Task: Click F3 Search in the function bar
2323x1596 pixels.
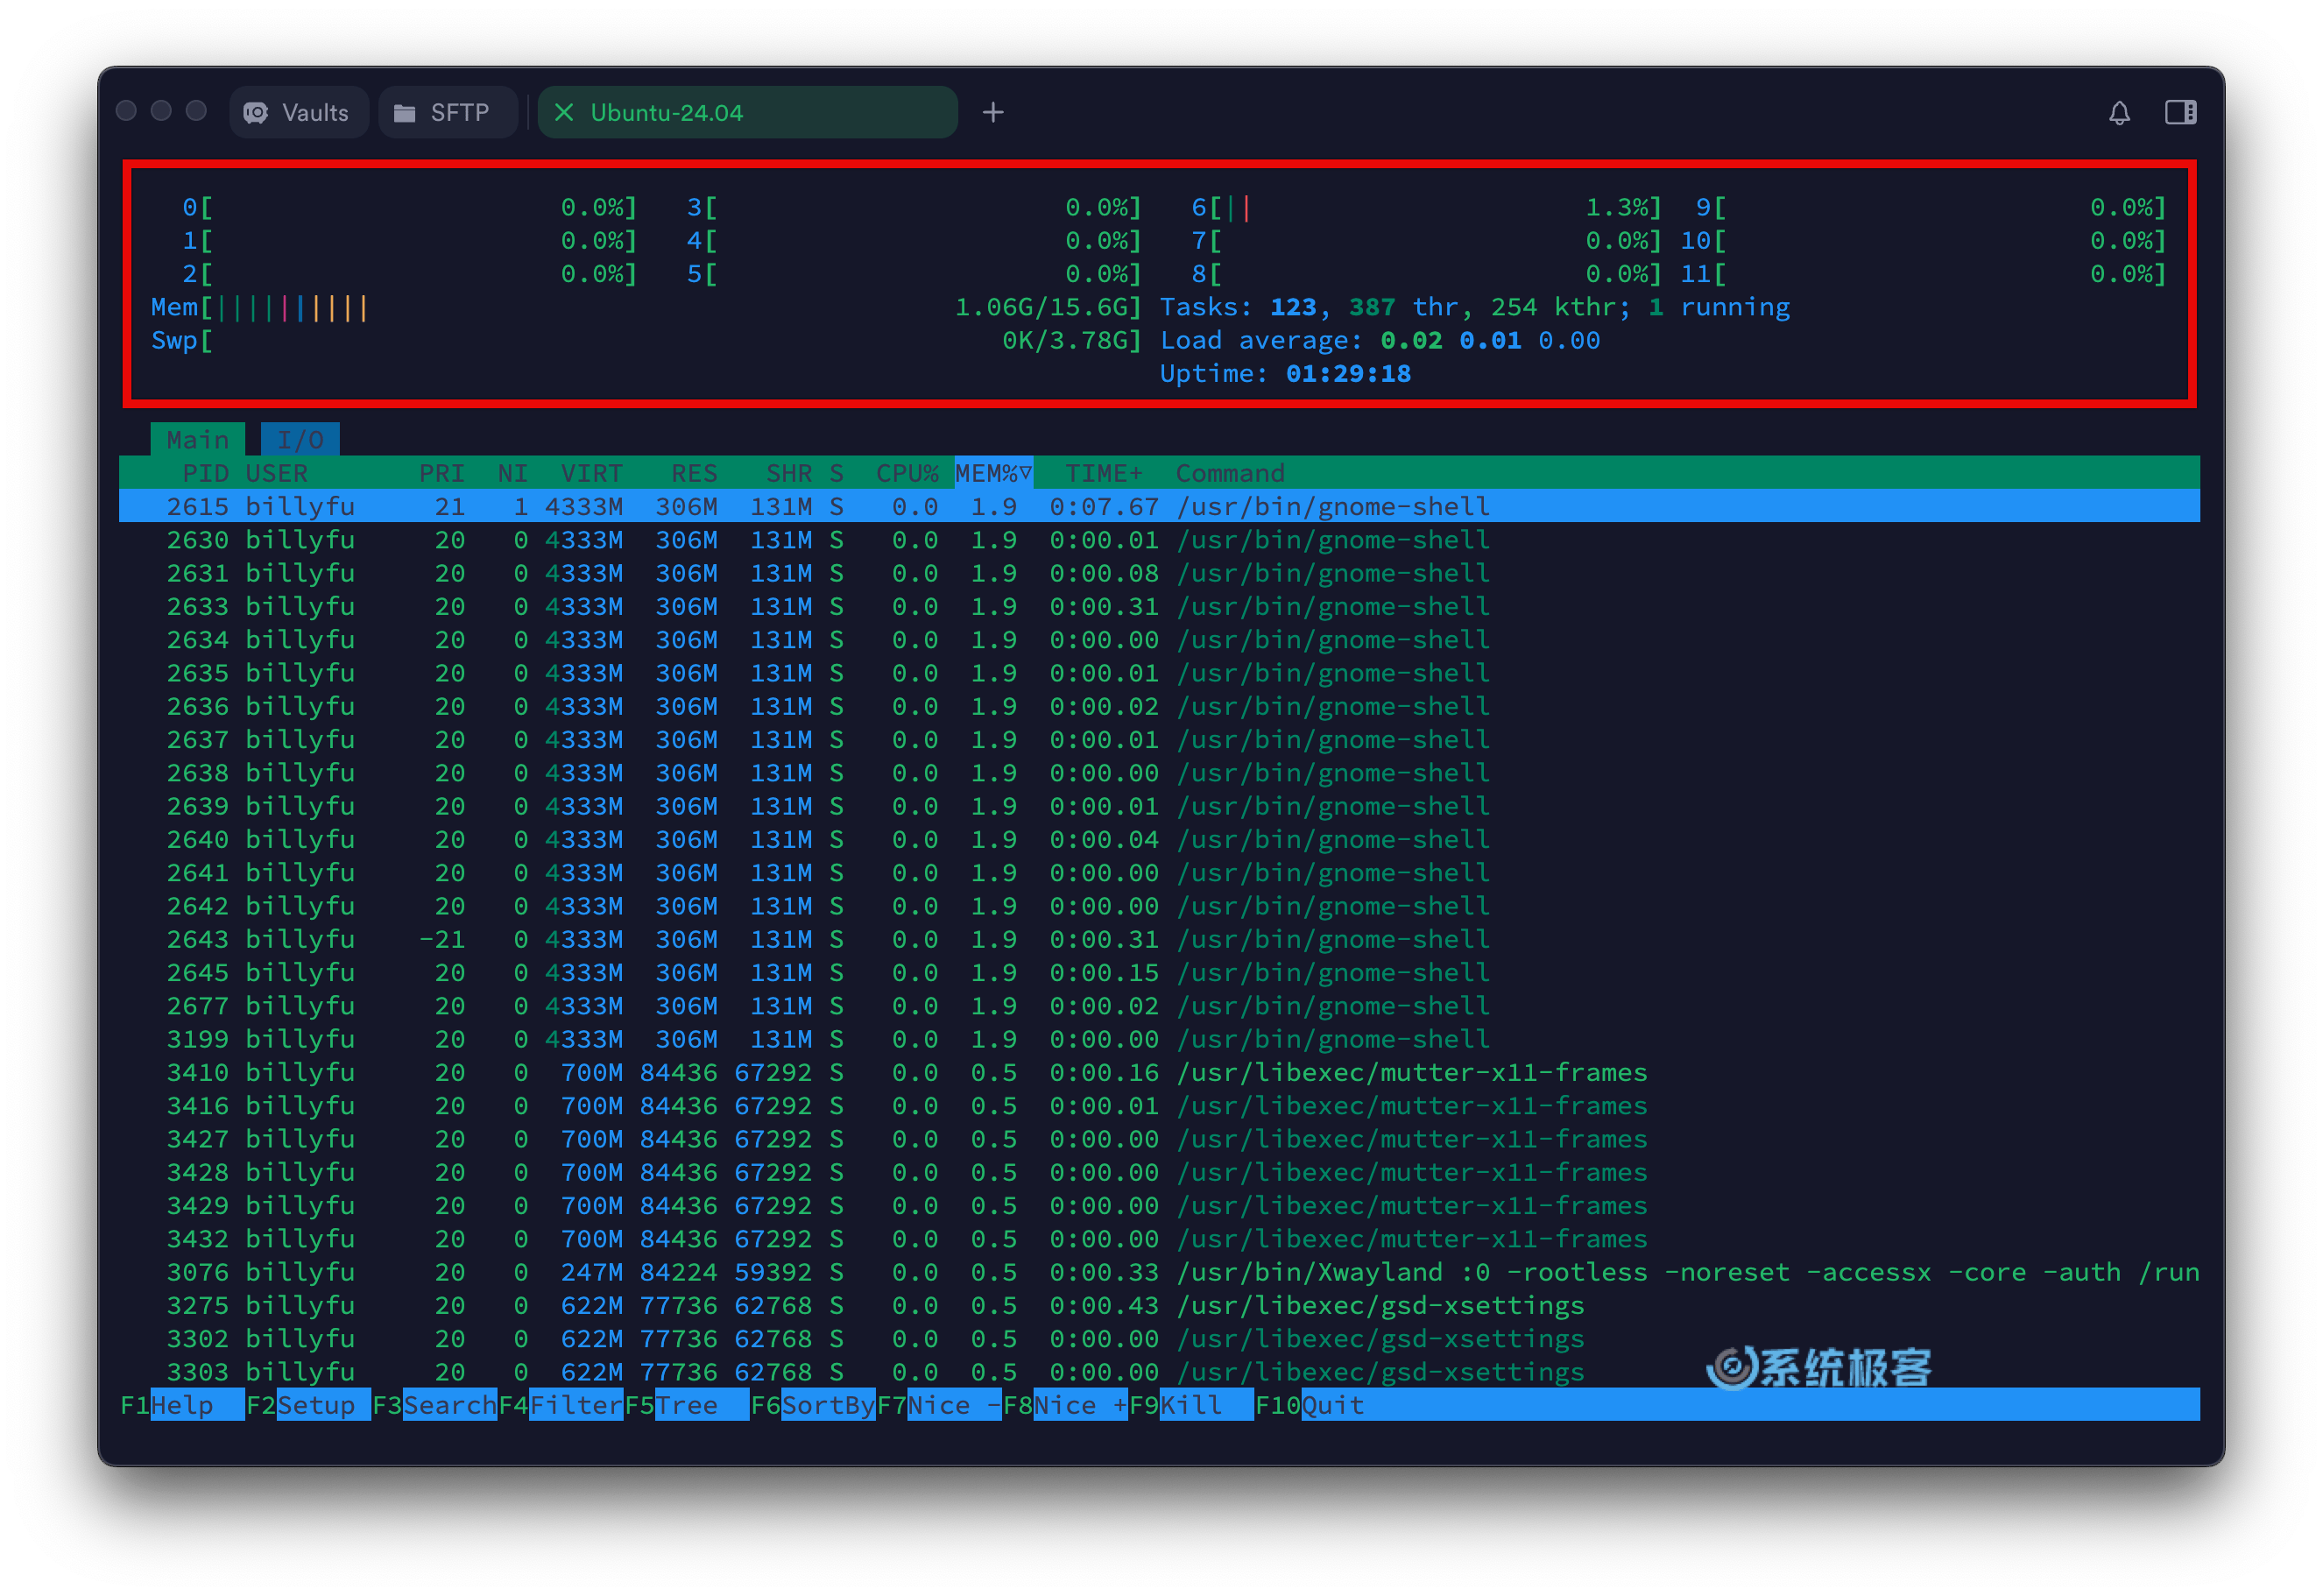Action: coord(434,1405)
